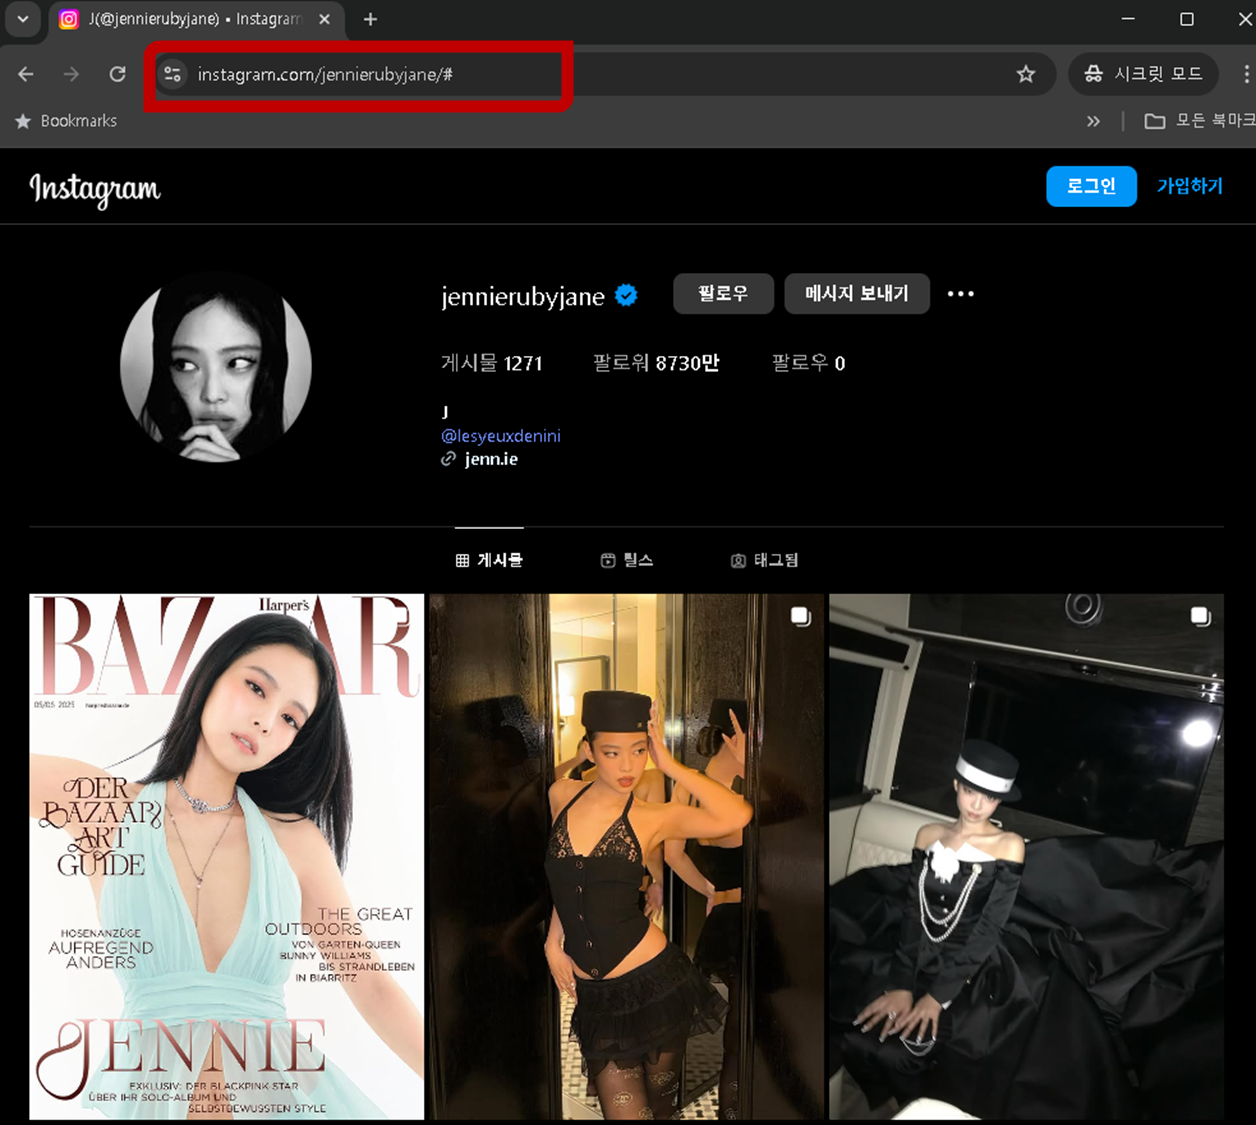Open the tab search dropdown arrow

[22, 19]
